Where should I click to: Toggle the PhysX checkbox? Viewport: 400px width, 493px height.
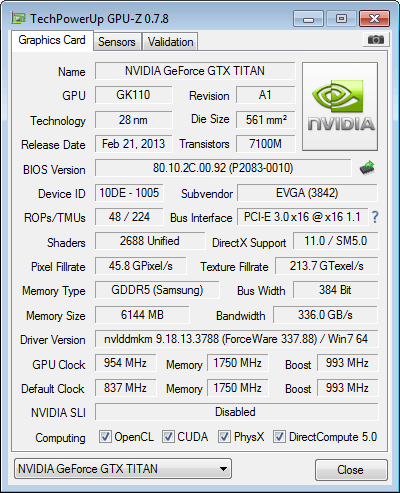pyautogui.click(x=224, y=436)
